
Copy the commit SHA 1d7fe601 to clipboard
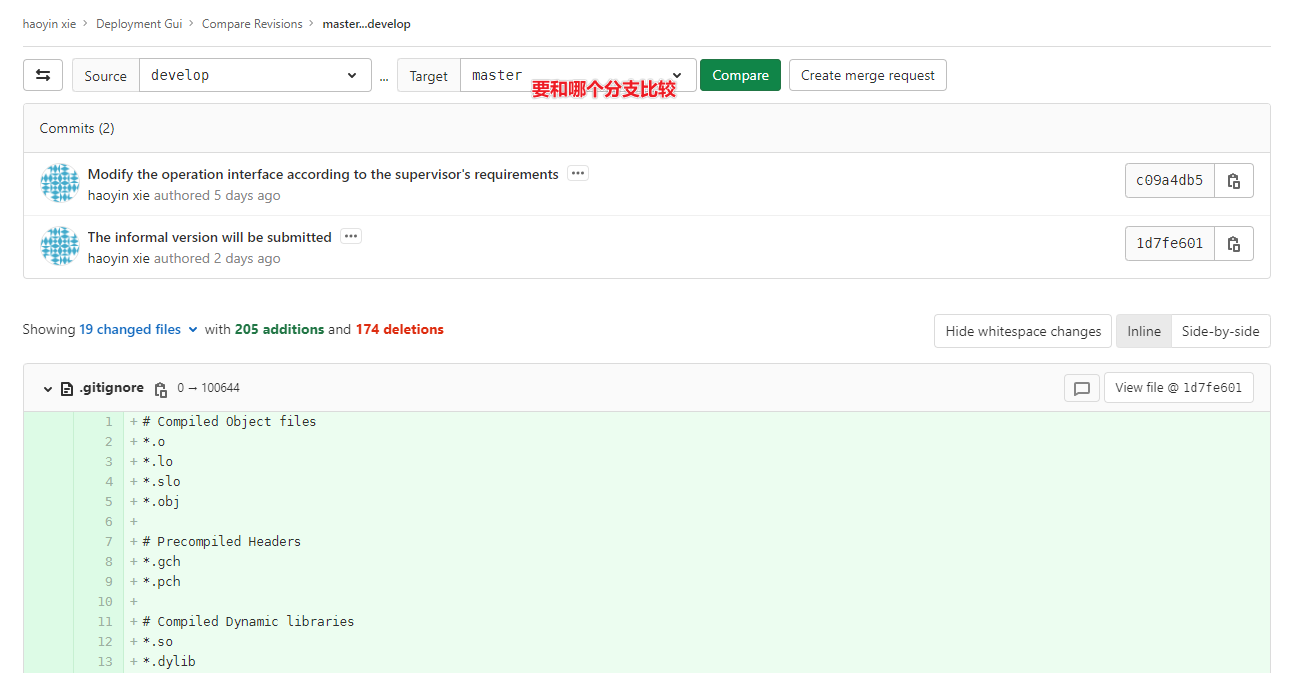pos(1233,243)
